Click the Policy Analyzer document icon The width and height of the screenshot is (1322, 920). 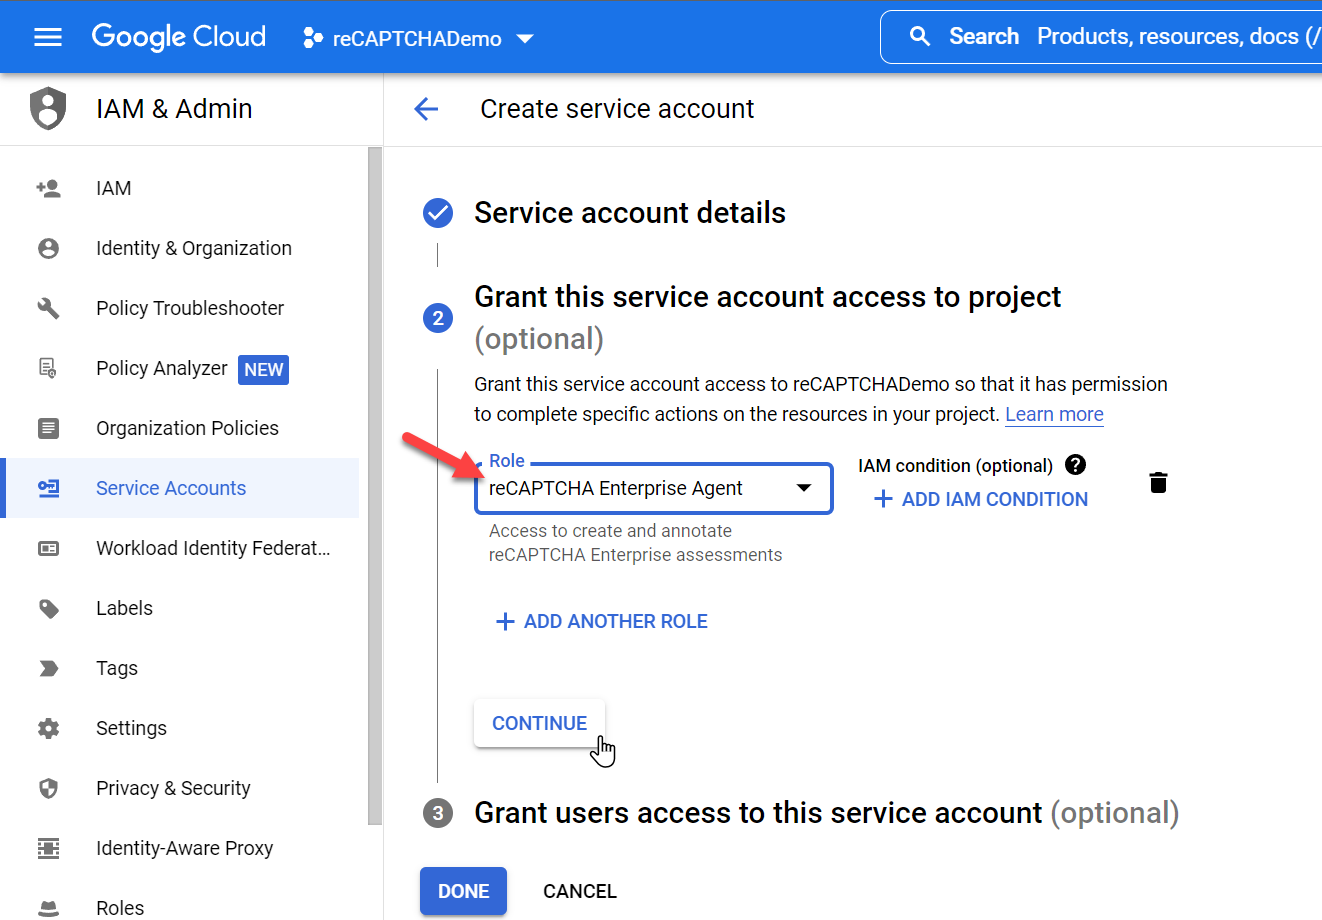click(x=48, y=368)
